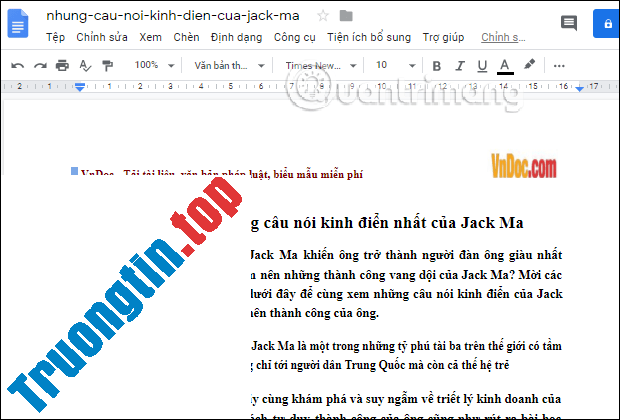
Task: Open the Văn bản th... style dropdown
Action: (x=229, y=66)
